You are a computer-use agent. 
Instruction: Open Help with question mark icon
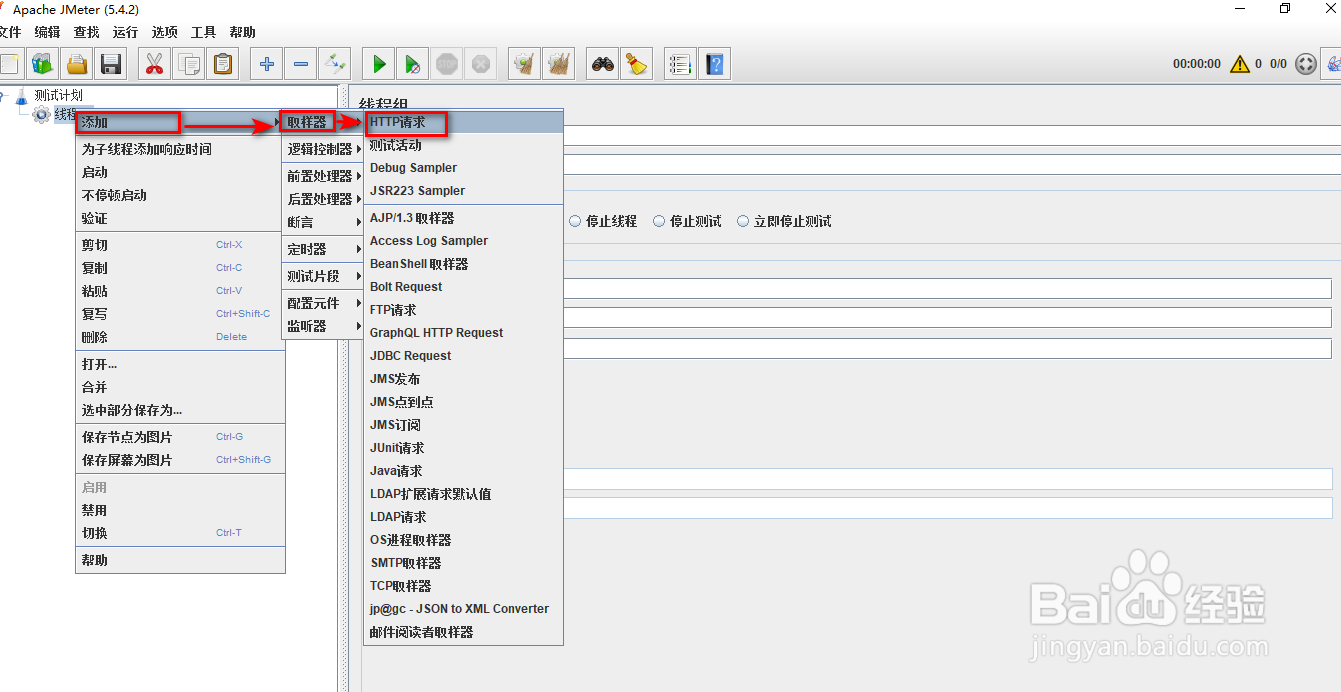coord(714,64)
